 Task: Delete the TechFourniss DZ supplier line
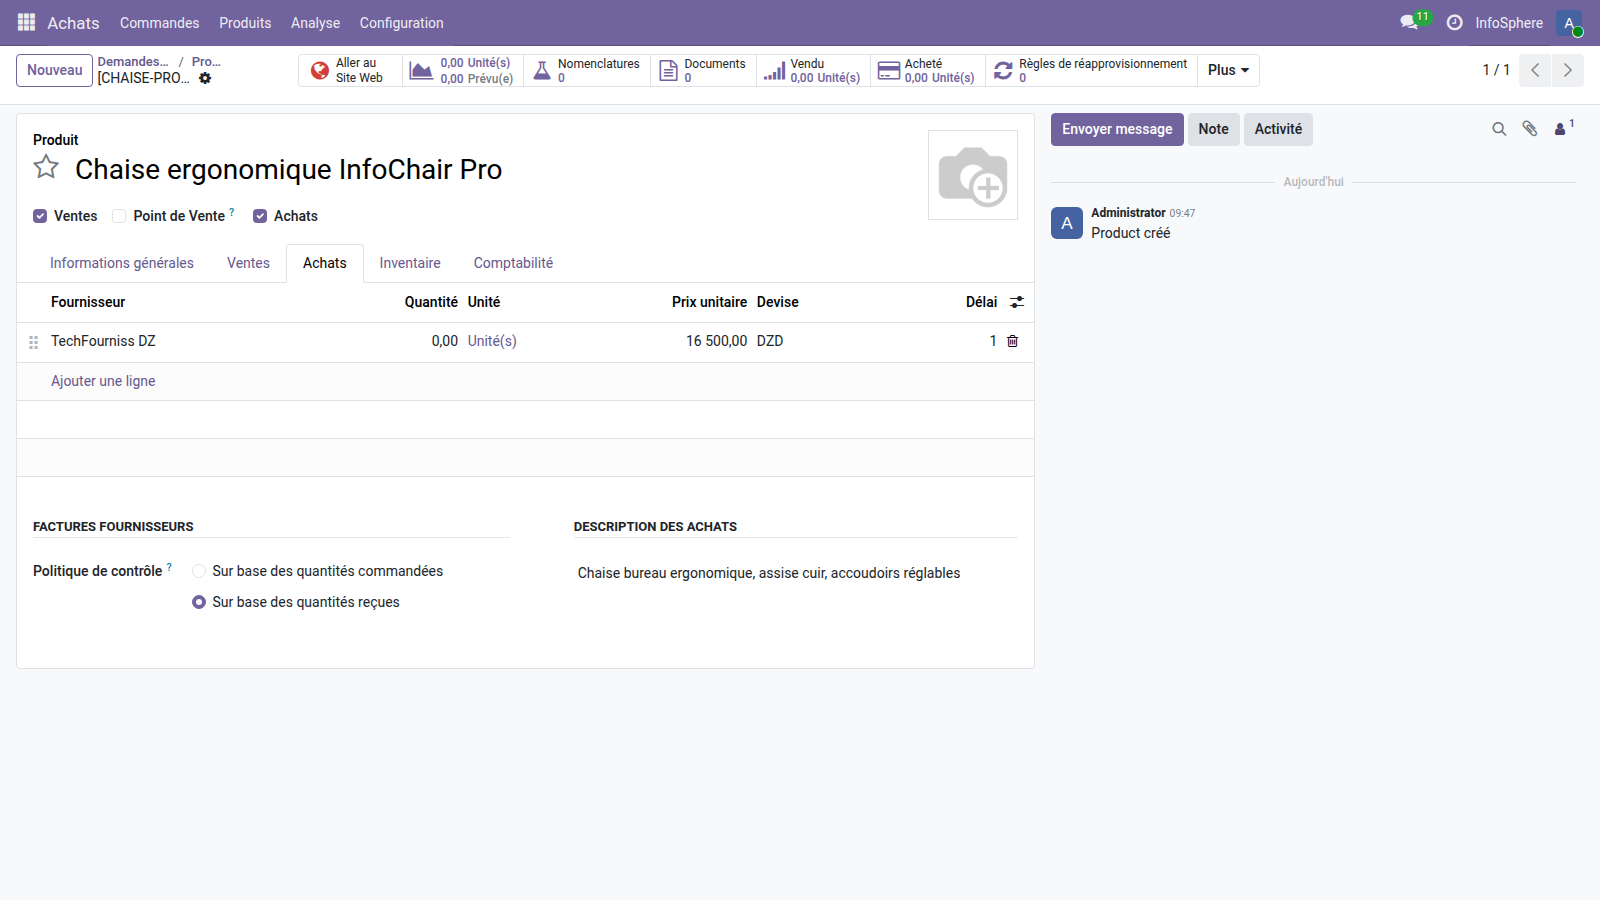click(x=1012, y=341)
